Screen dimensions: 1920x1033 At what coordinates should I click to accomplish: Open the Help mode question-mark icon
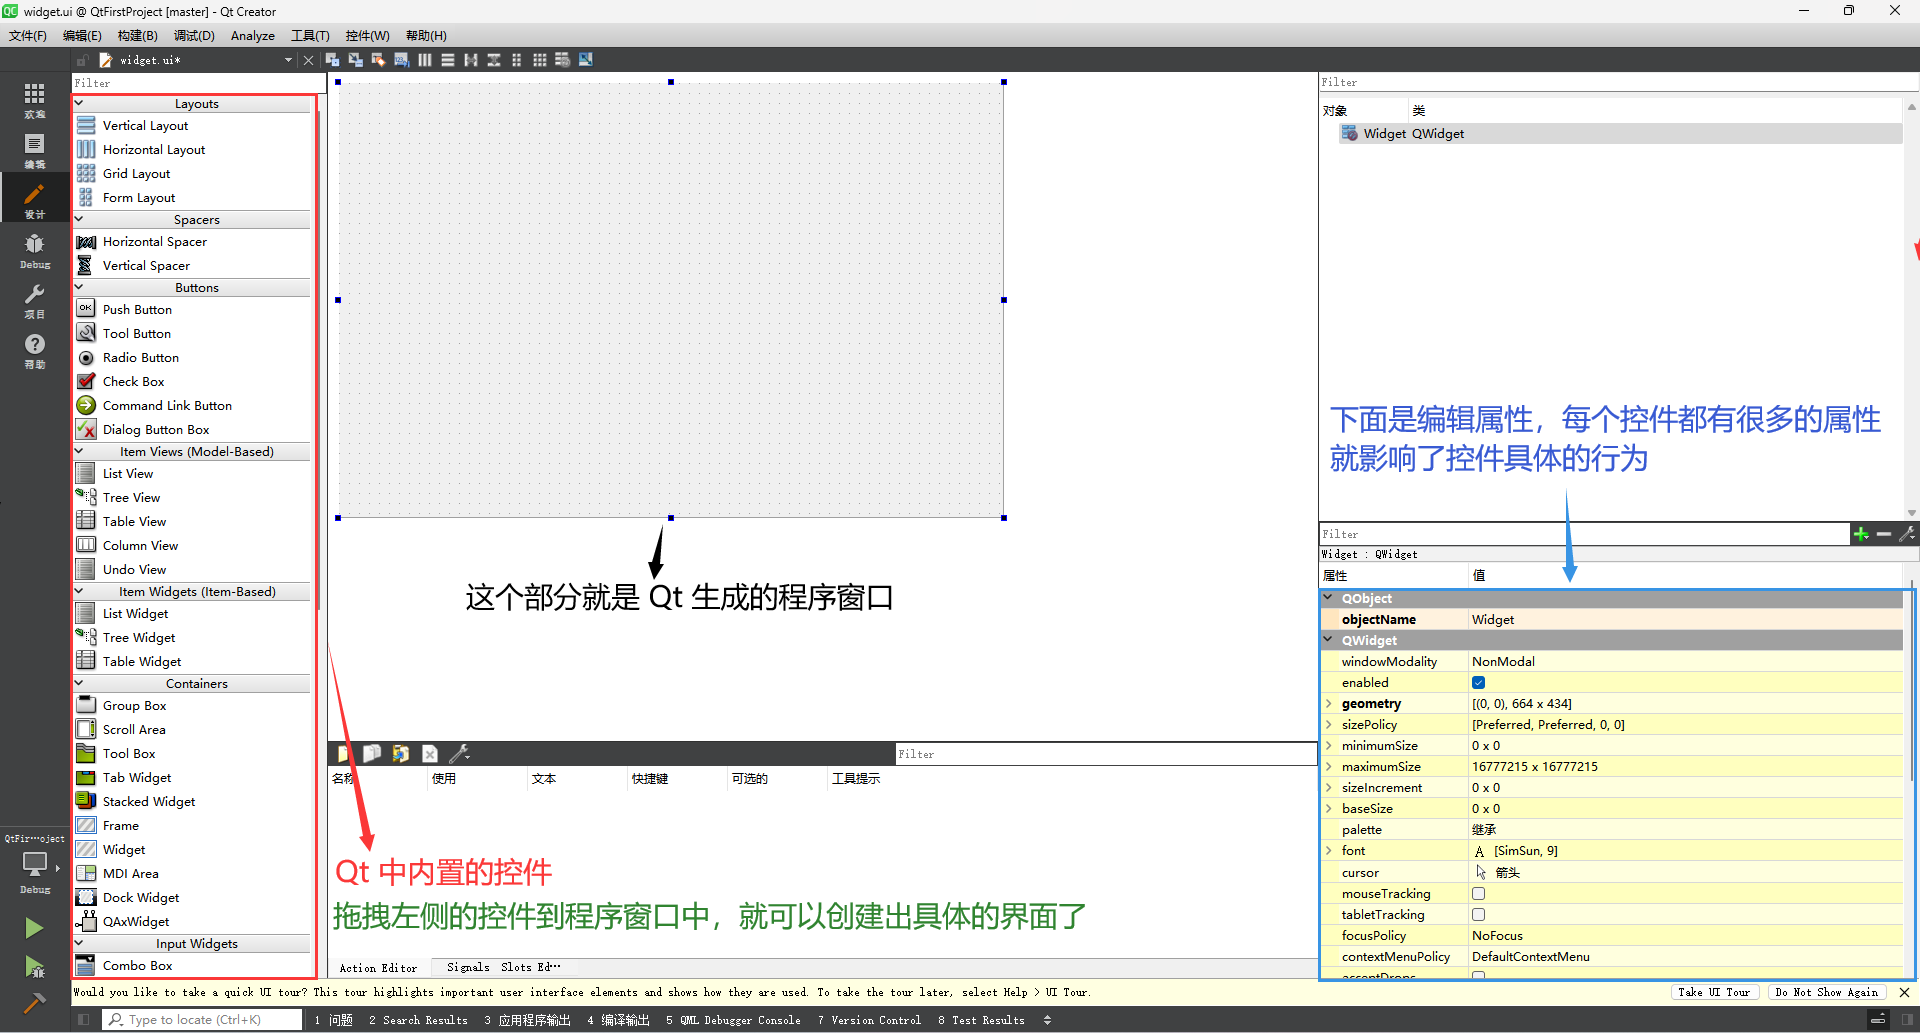[x=34, y=350]
